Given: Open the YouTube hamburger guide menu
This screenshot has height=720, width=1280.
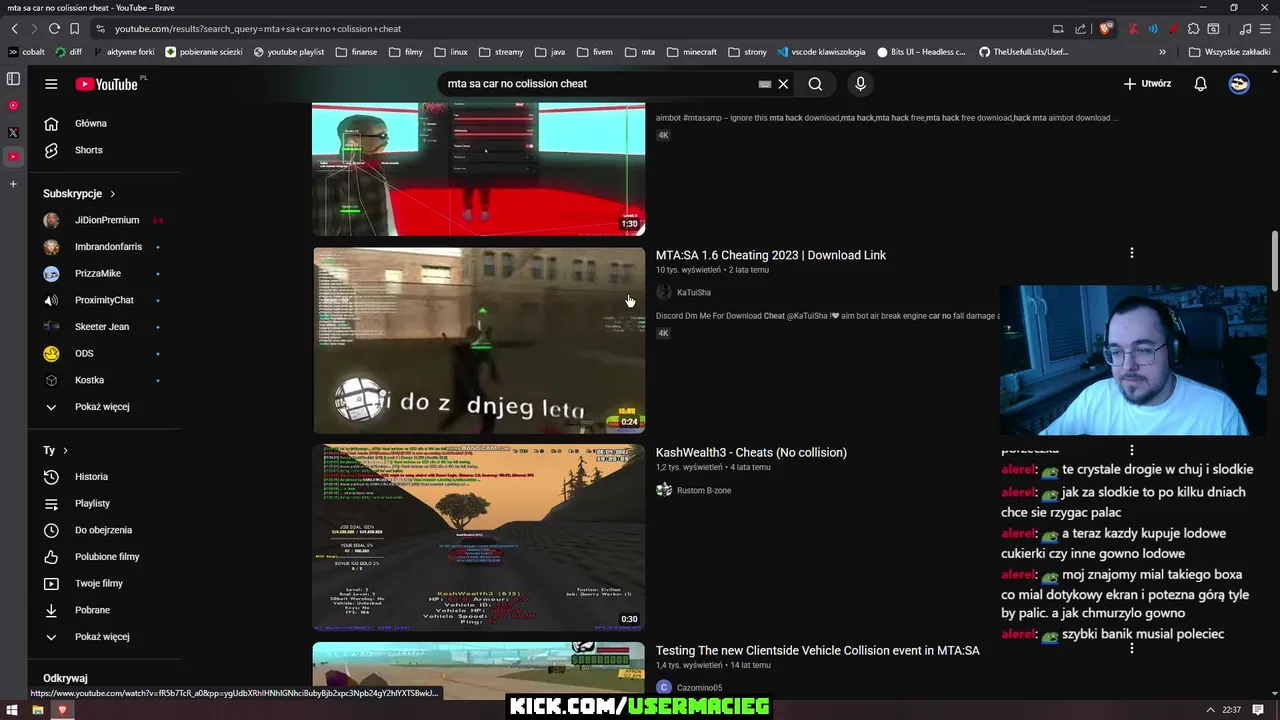Looking at the screenshot, I should tap(51, 84).
